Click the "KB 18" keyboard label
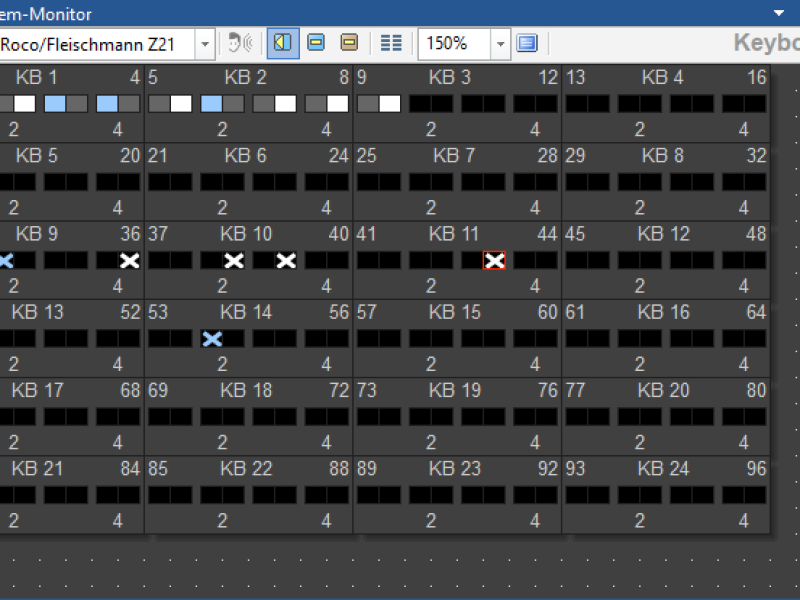The height and width of the screenshot is (600, 800). (x=246, y=390)
